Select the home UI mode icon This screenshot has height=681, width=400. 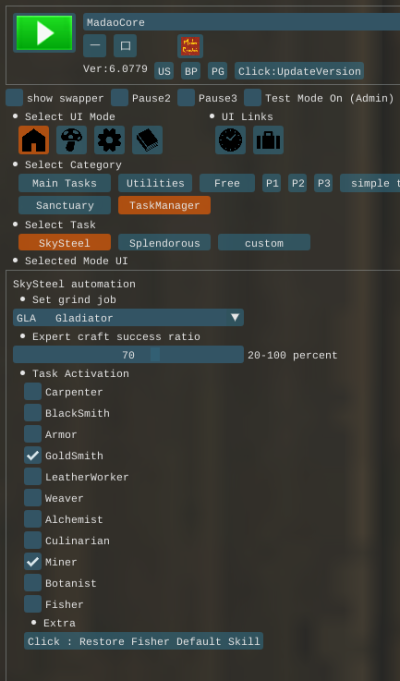click(x=33, y=140)
